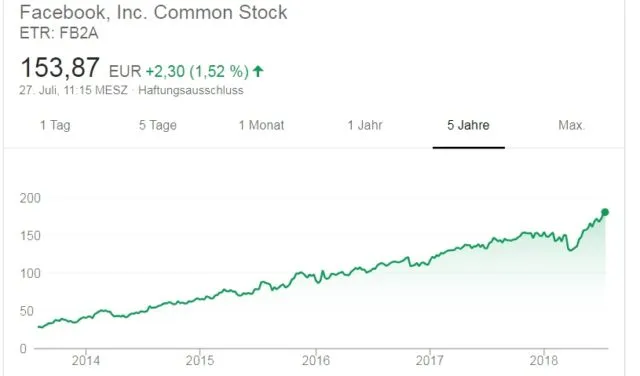Open the Haftungsausschluss disclaimer link
This screenshot has height=376, width=640.
point(191,90)
